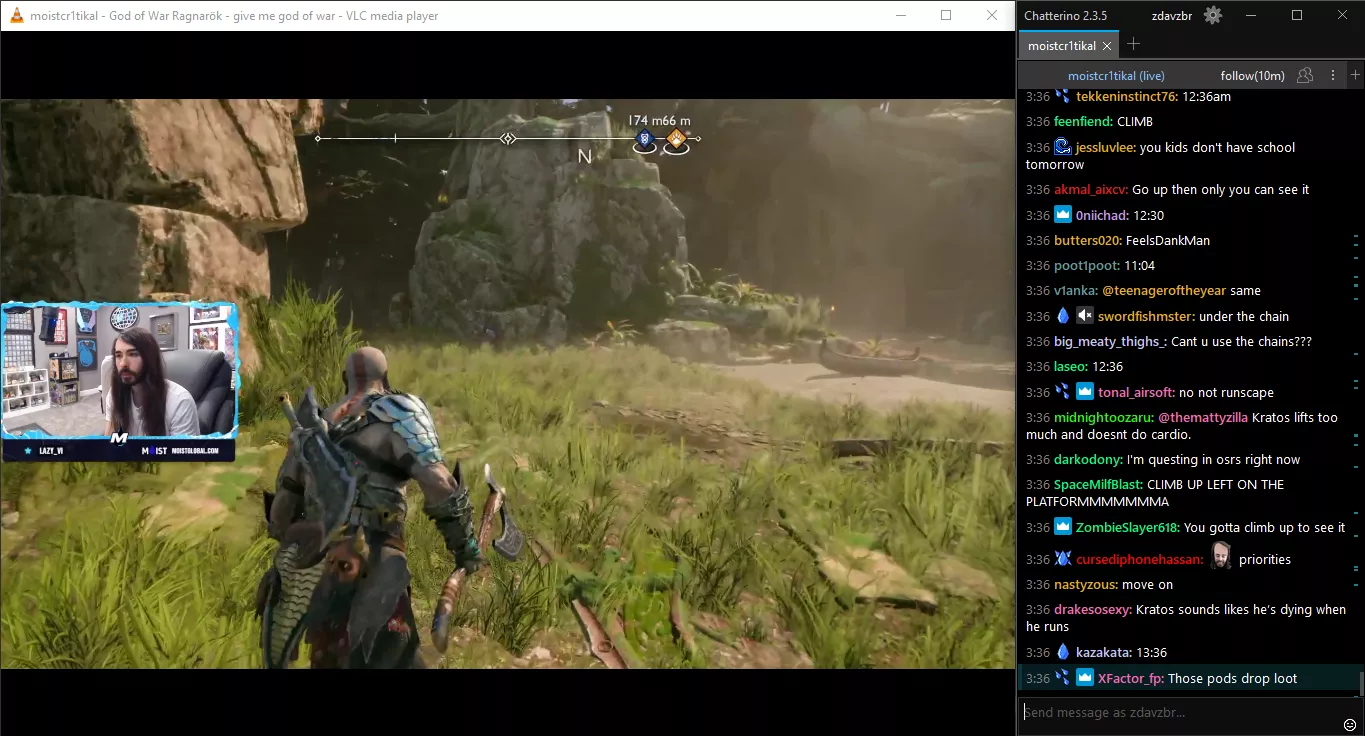Open Chatterino settings via the gear icon

pyautogui.click(x=1214, y=14)
